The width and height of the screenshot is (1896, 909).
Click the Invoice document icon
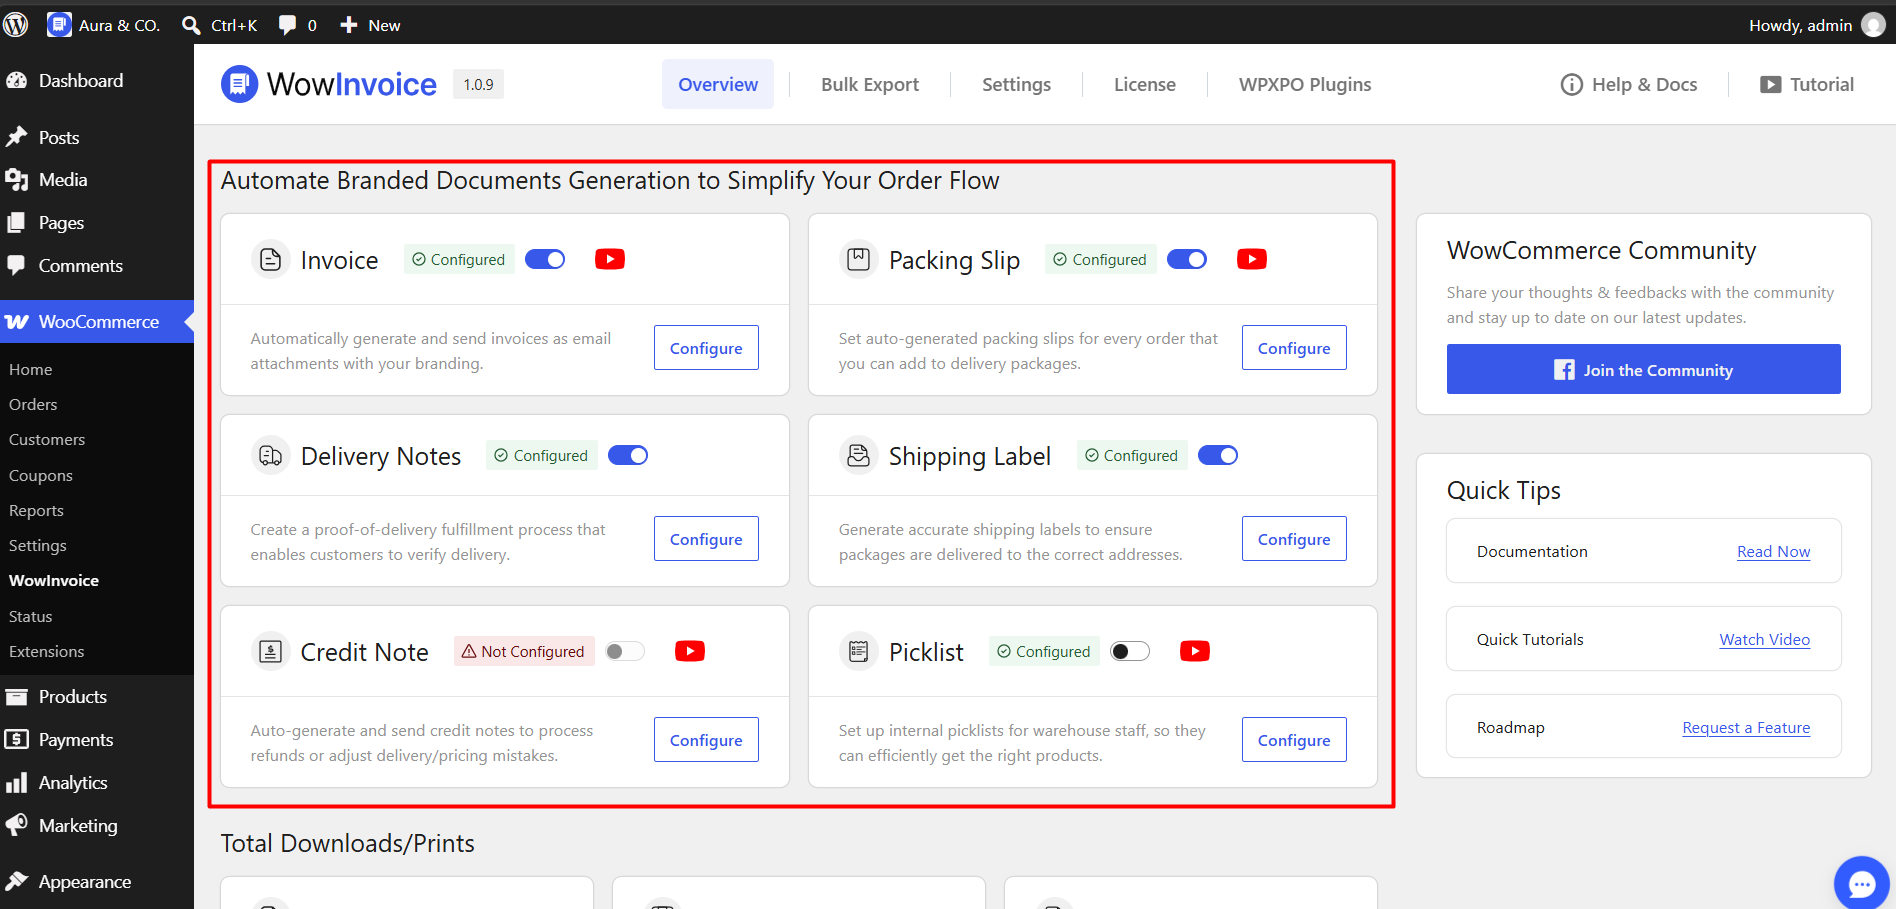coord(270,260)
